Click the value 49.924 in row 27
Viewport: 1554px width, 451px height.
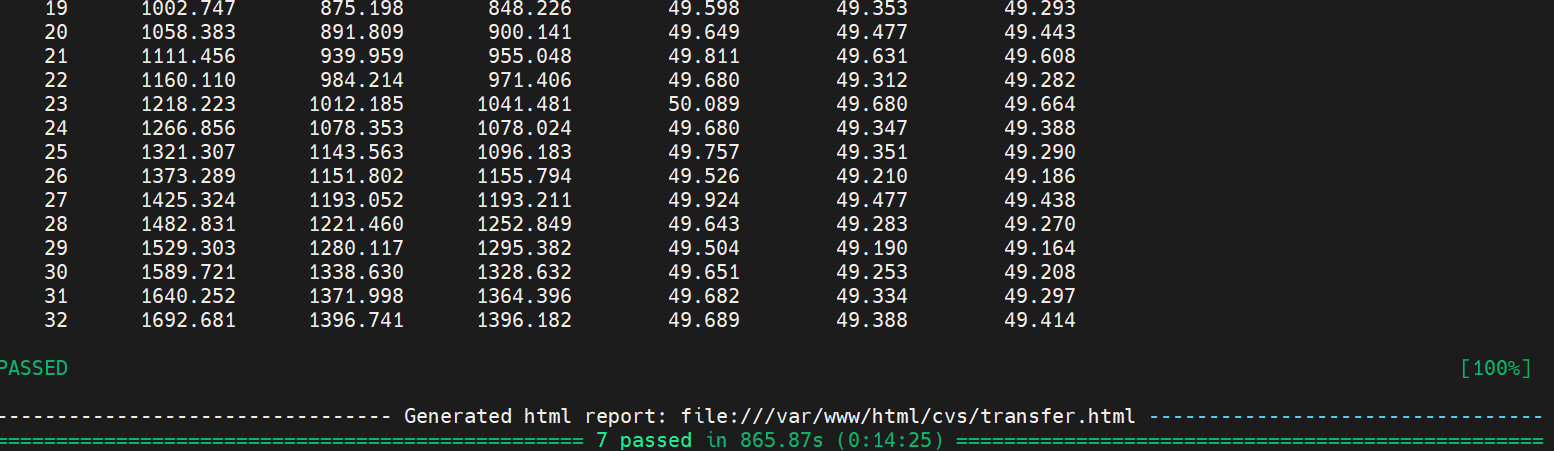[704, 200]
